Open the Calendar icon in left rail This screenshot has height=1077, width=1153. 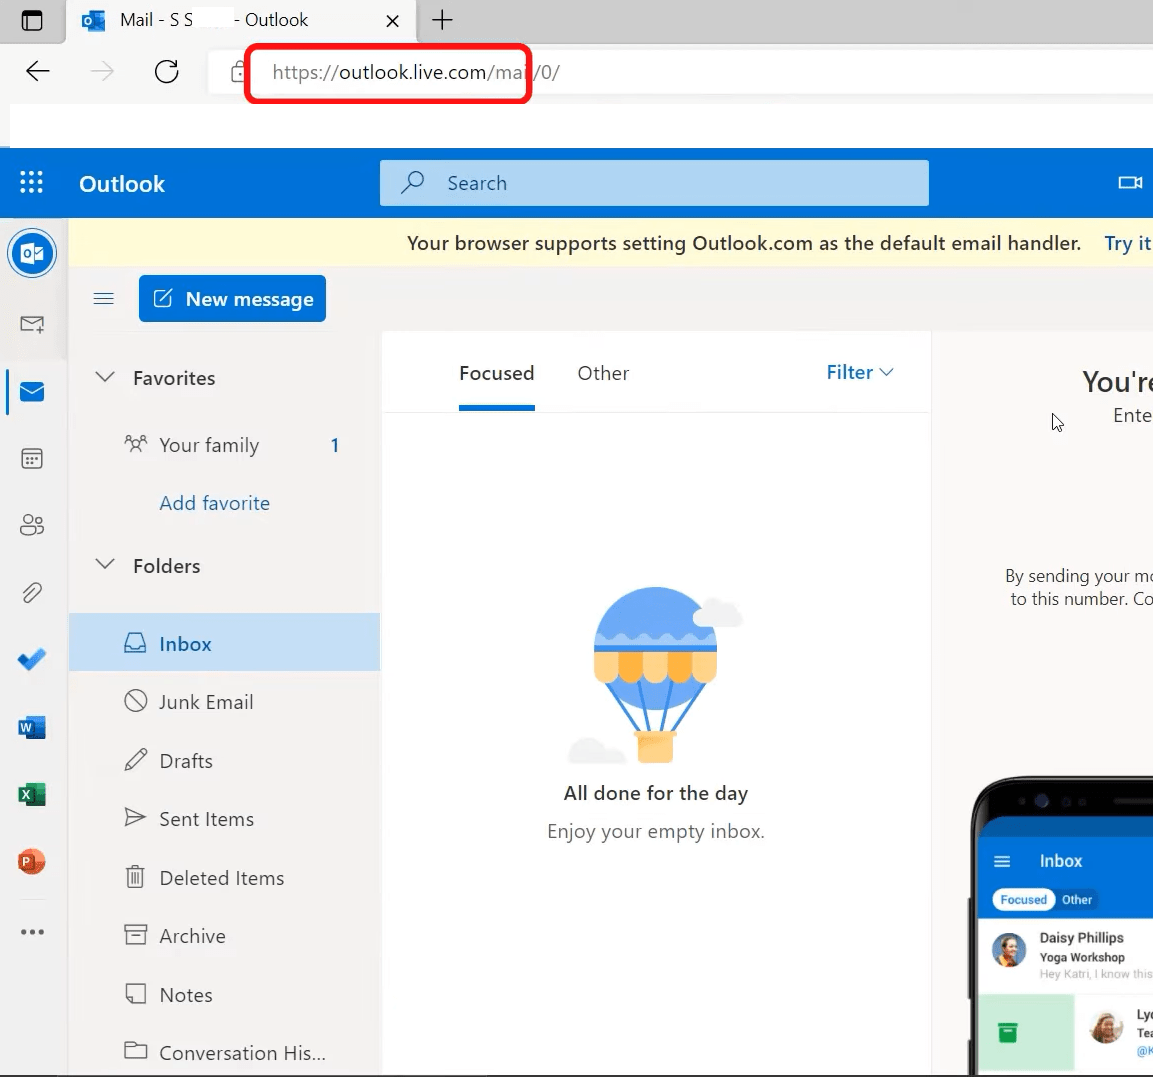[x=32, y=459]
